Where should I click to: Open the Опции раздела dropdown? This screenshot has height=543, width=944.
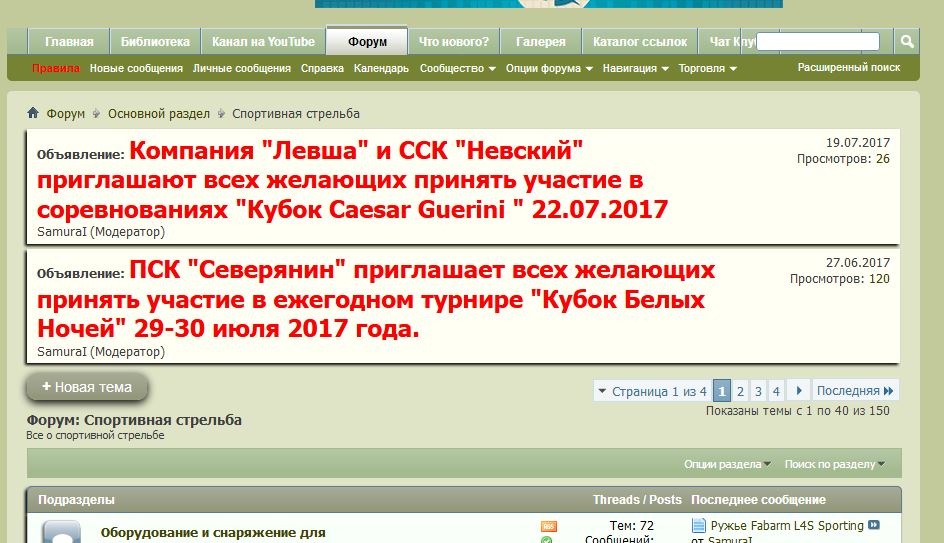tap(727, 464)
